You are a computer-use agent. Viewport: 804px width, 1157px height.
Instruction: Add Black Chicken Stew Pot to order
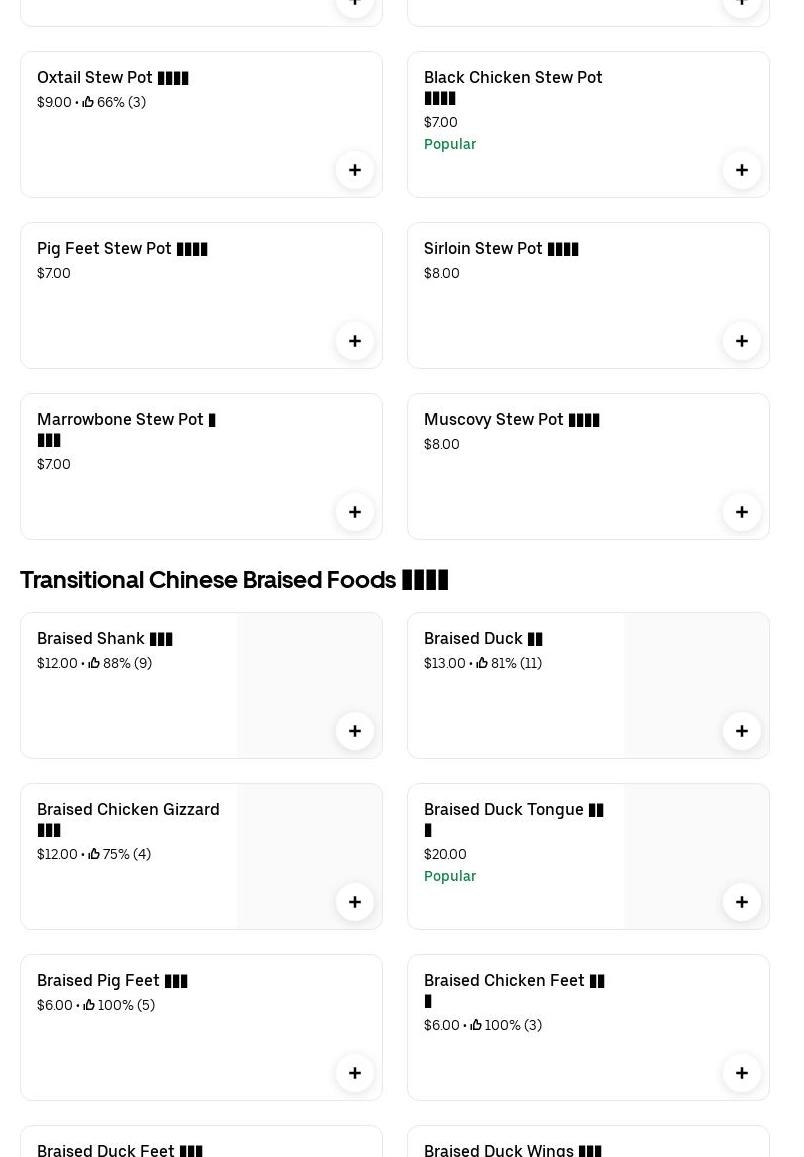(742, 170)
